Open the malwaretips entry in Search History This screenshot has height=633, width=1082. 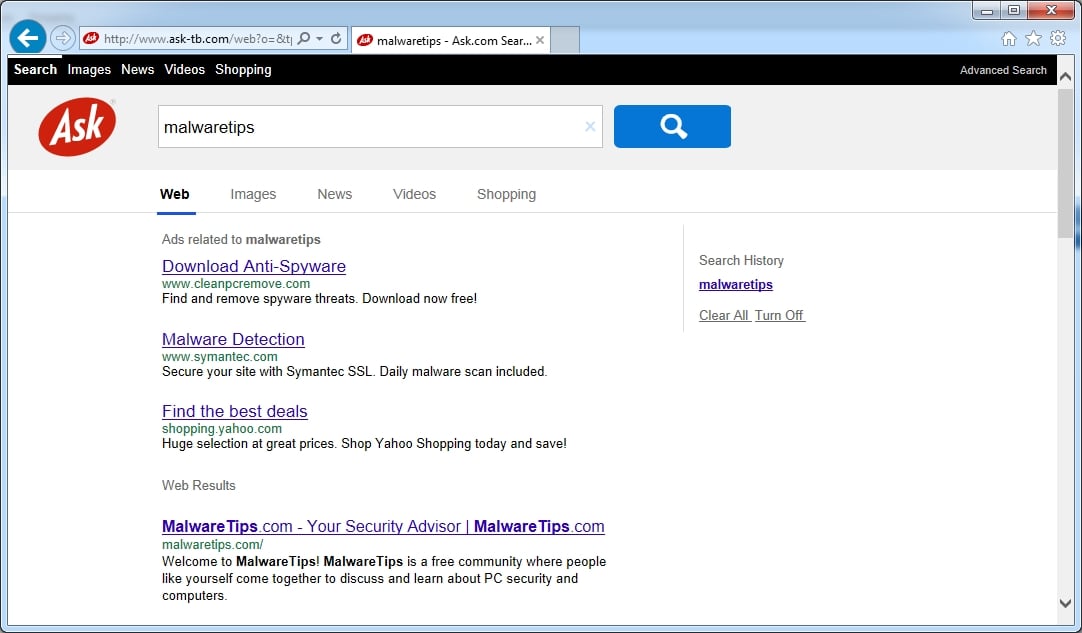tap(735, 284)
